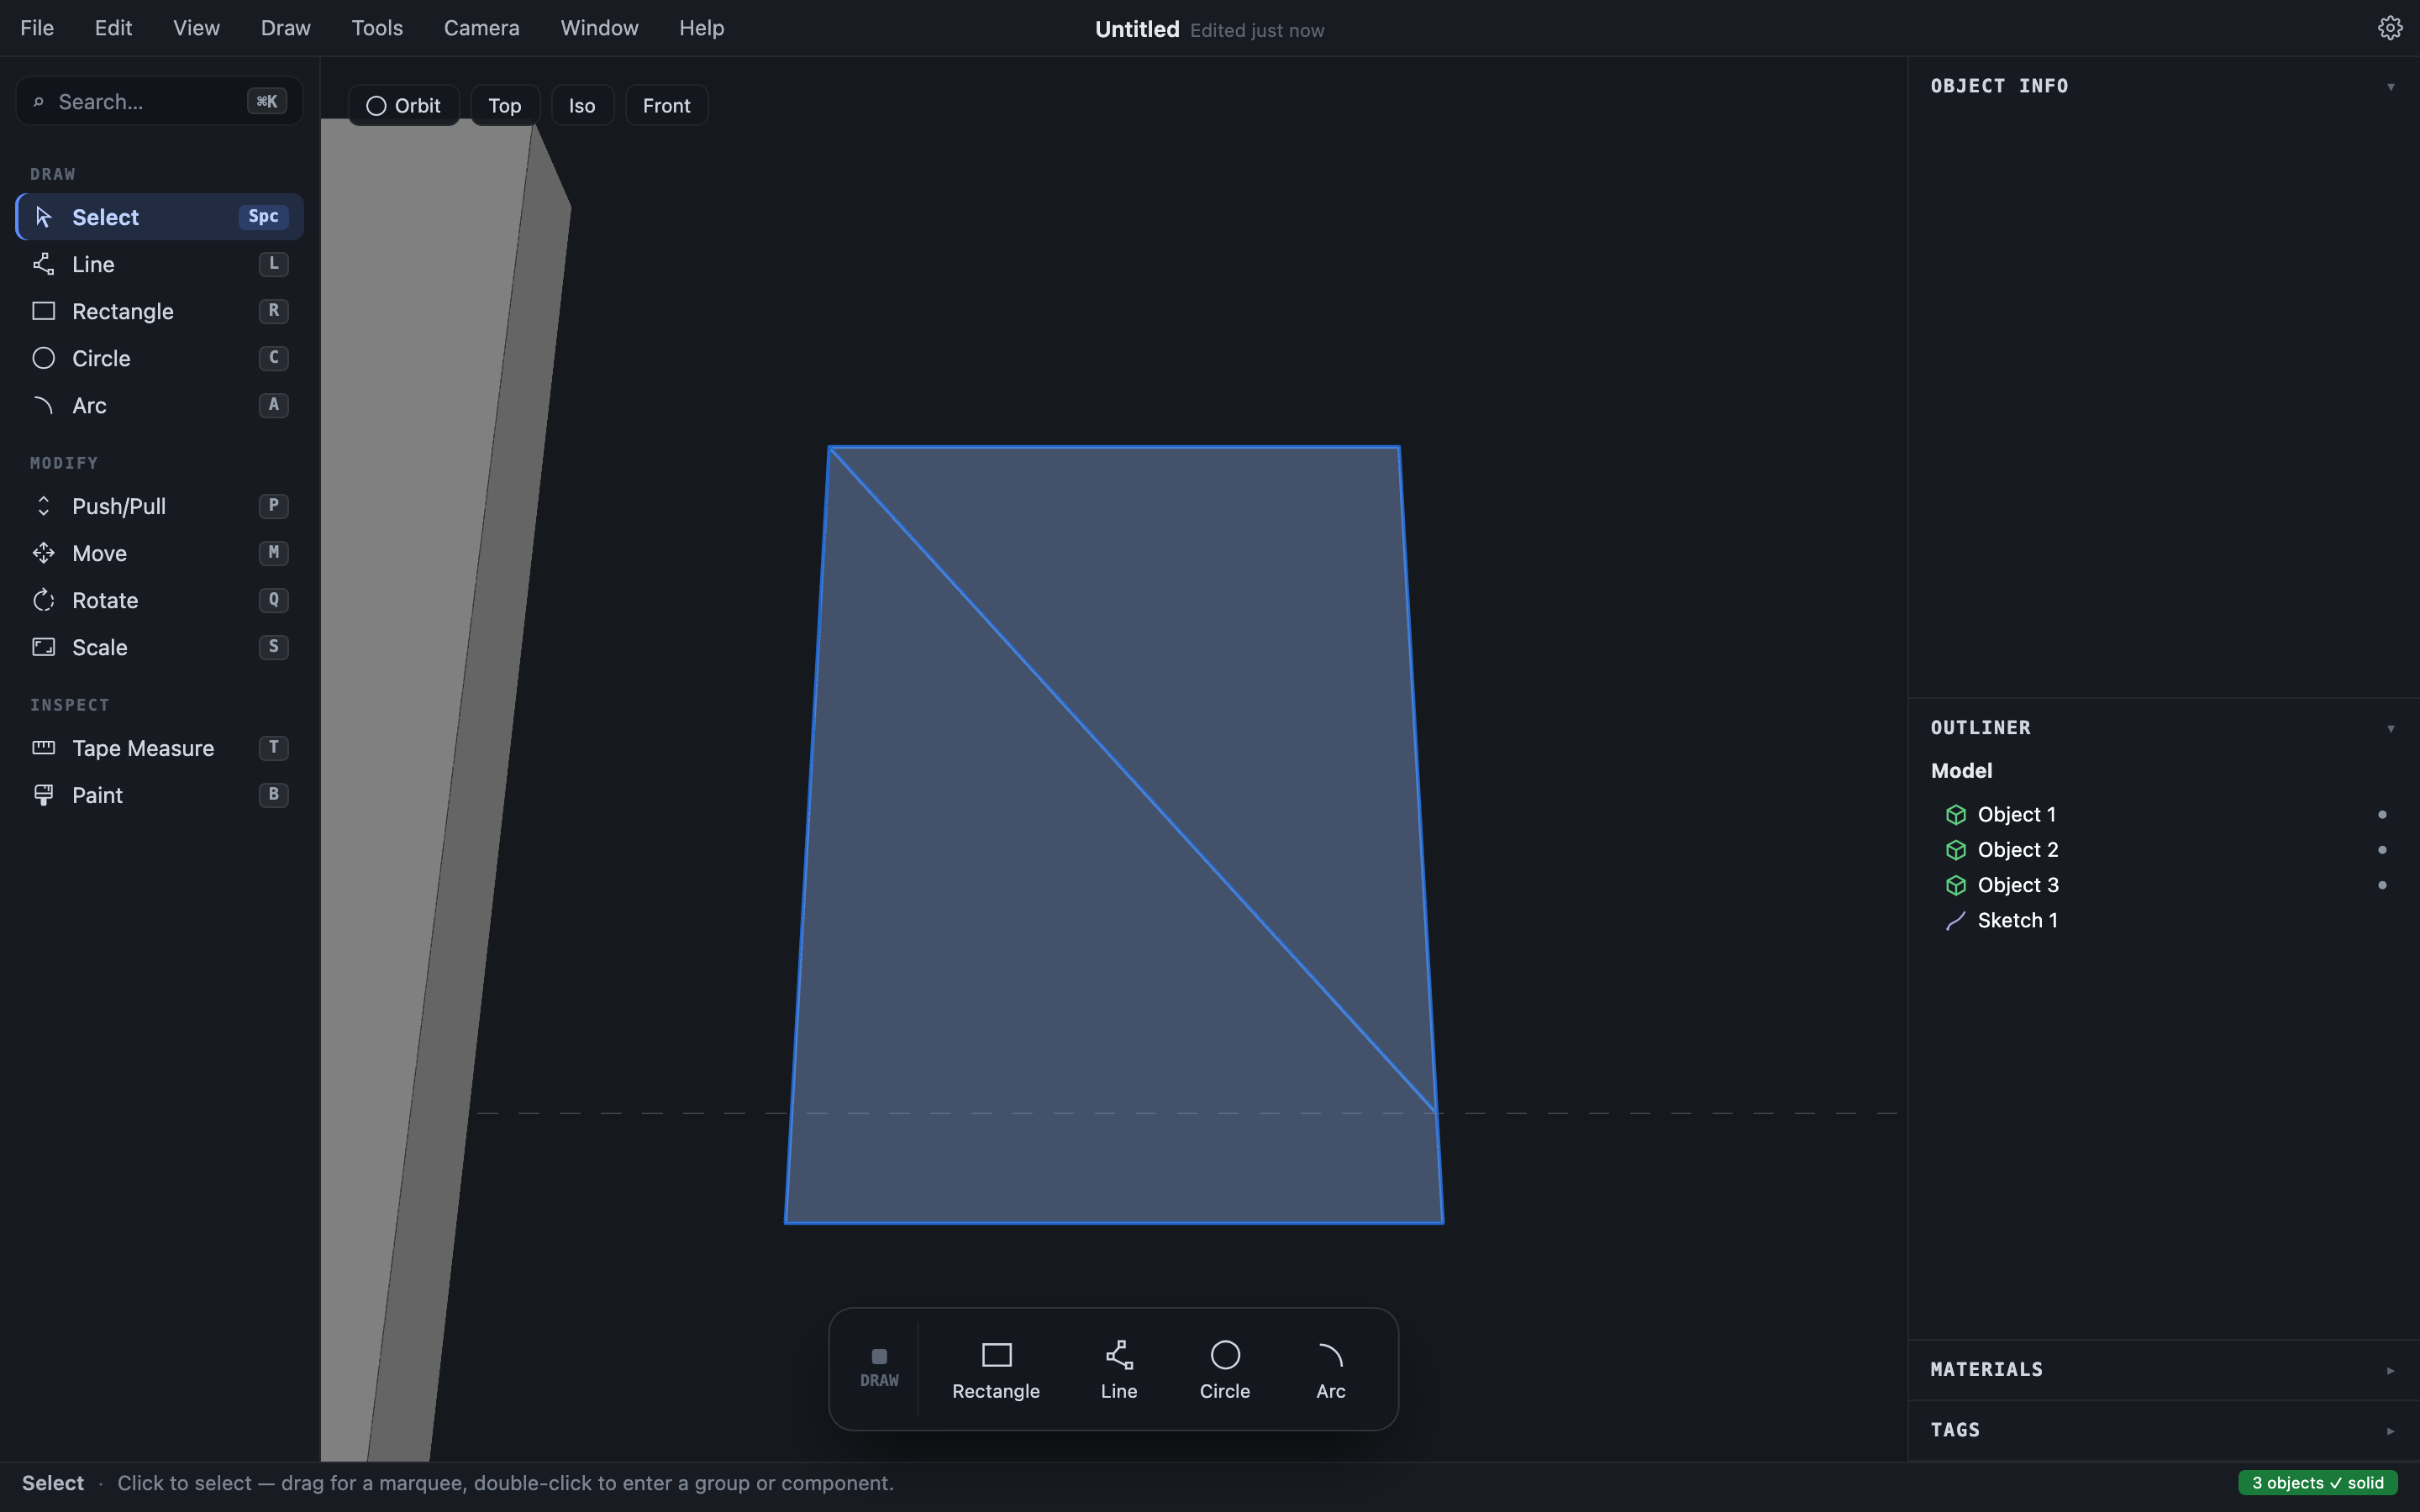Viewport: 2420px width, 1512px height.
Task: Pick the Scale tool
Action: coord(159,647)
